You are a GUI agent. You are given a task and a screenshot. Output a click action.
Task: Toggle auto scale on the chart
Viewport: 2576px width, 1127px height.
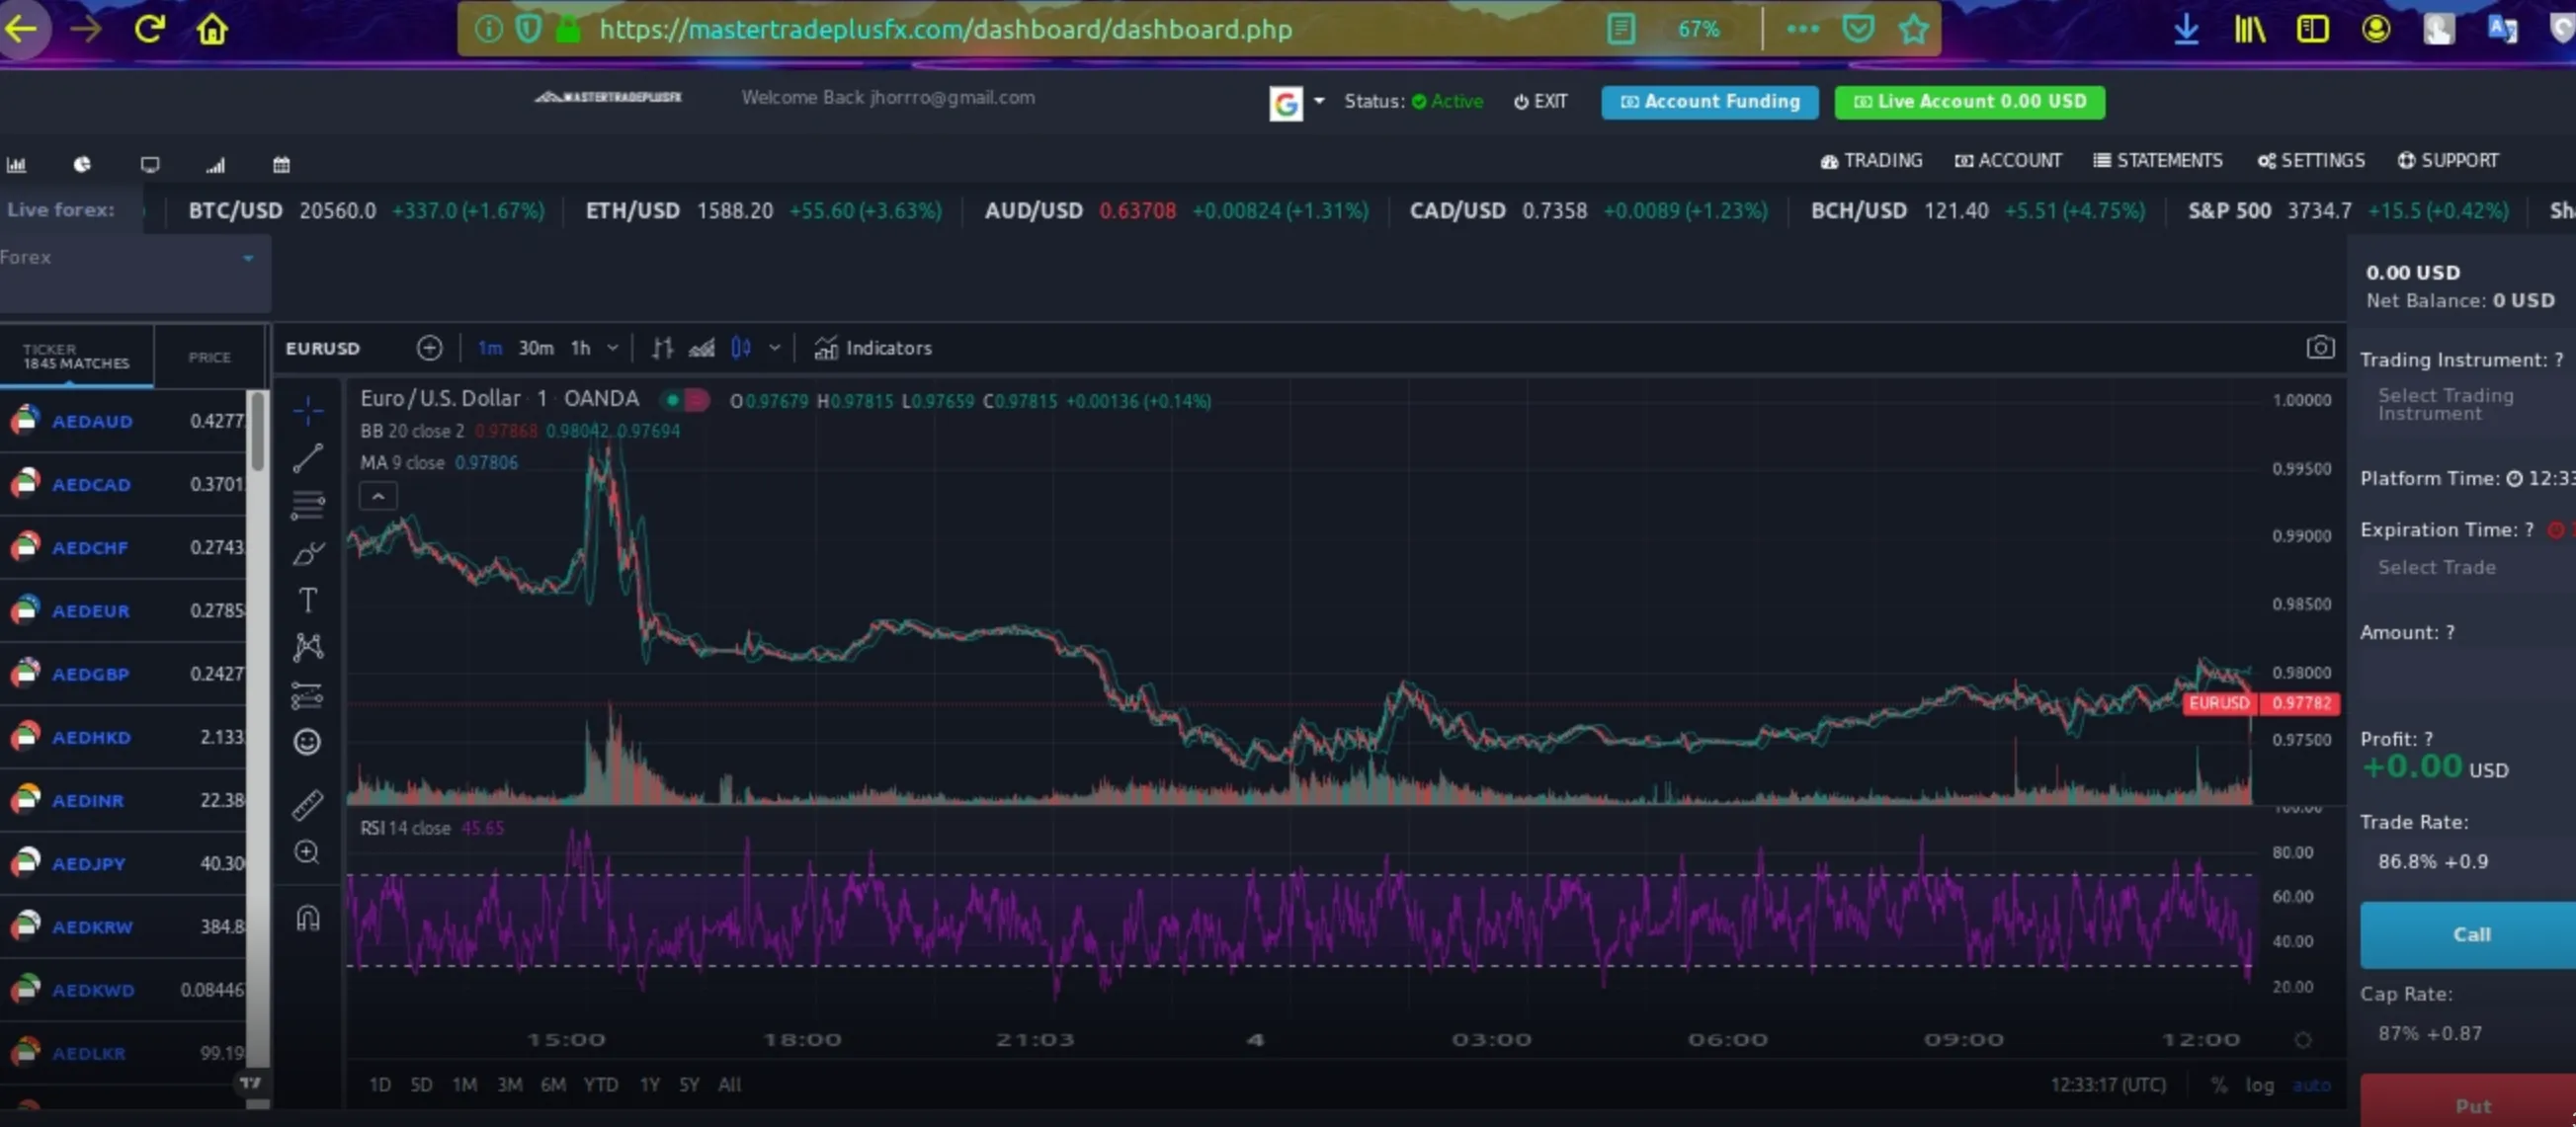coord(2311,1085)
